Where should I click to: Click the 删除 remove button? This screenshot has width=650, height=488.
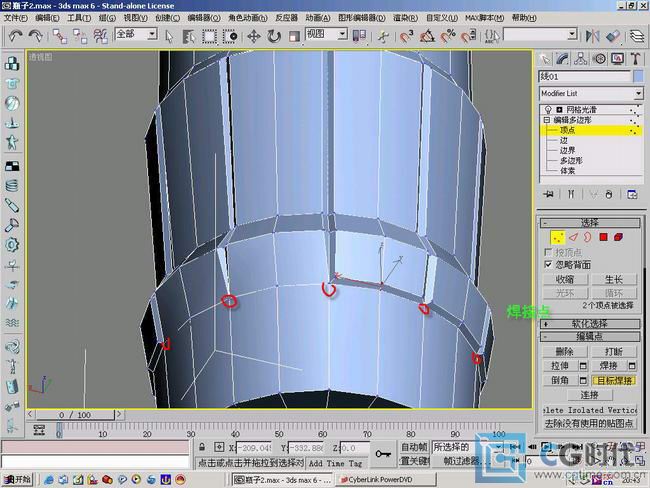[565, 352]
